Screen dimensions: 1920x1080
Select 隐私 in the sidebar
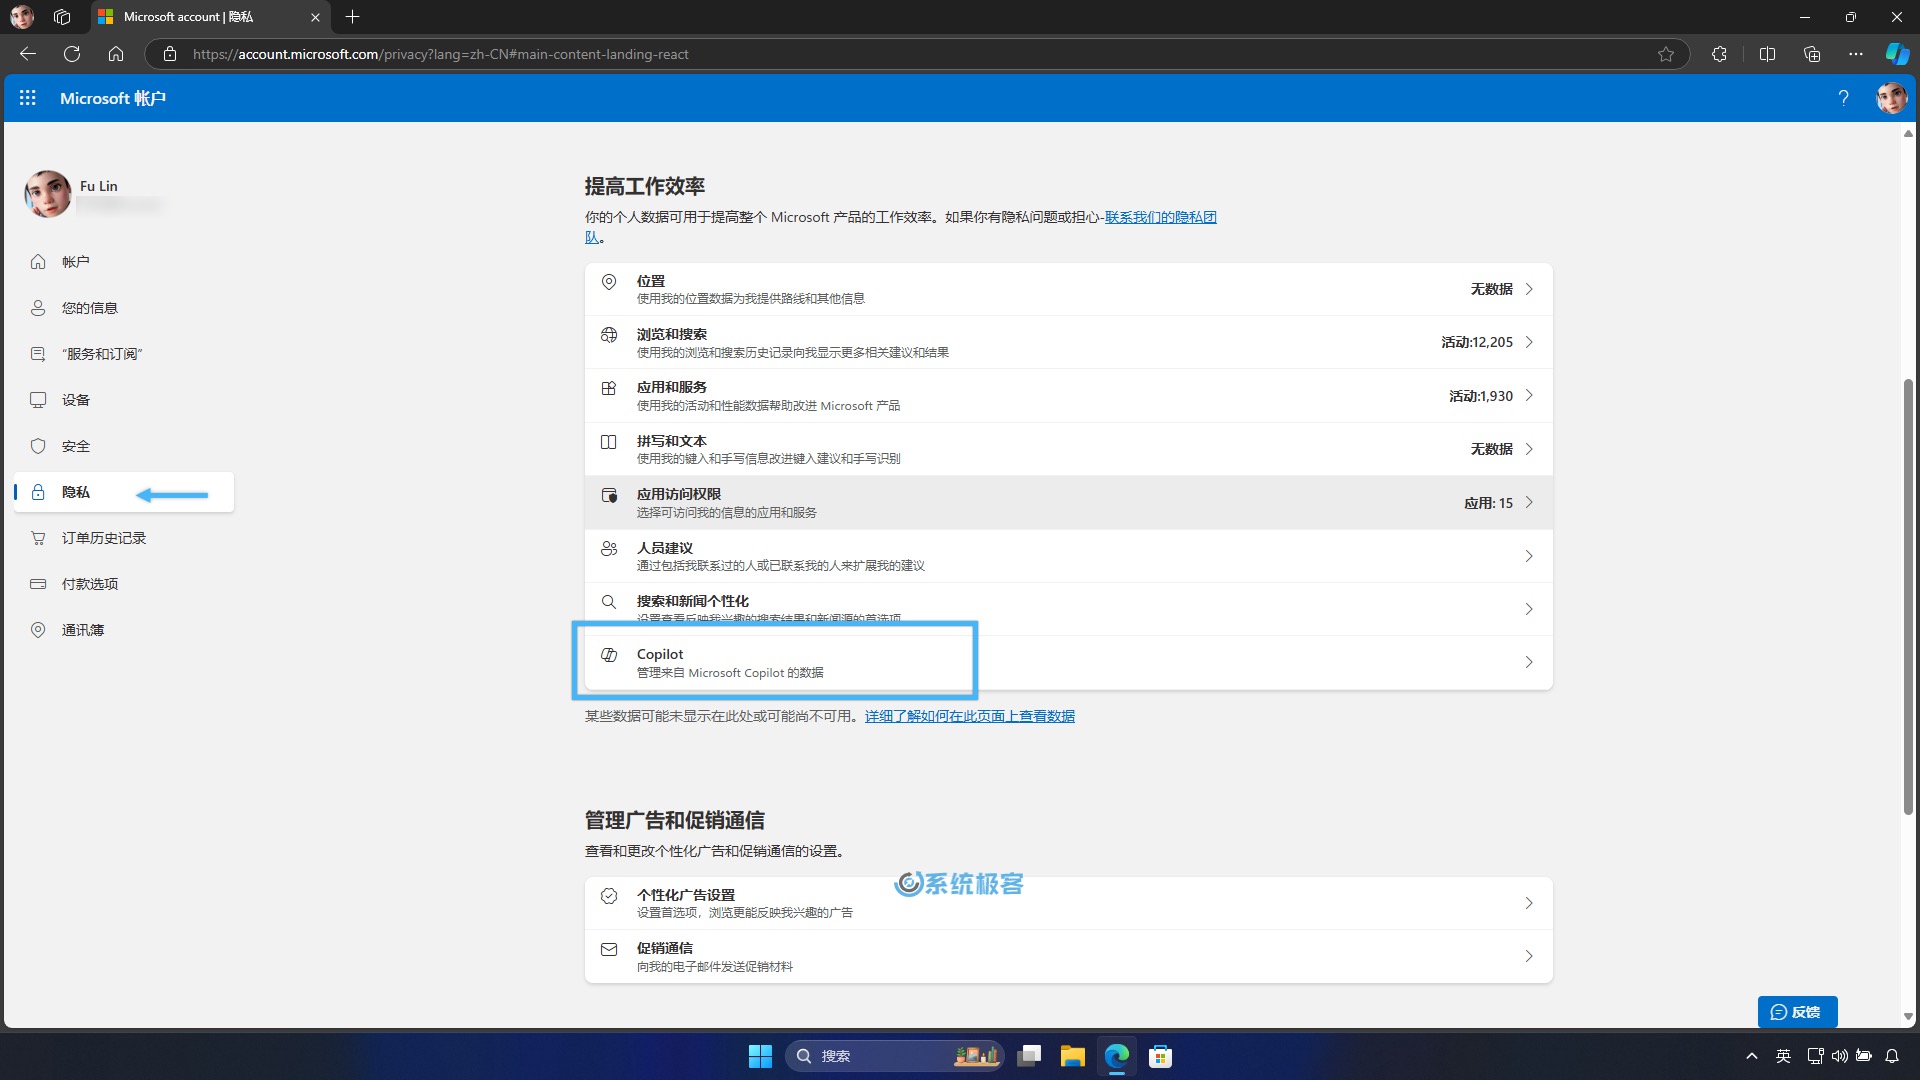(124, 492)
